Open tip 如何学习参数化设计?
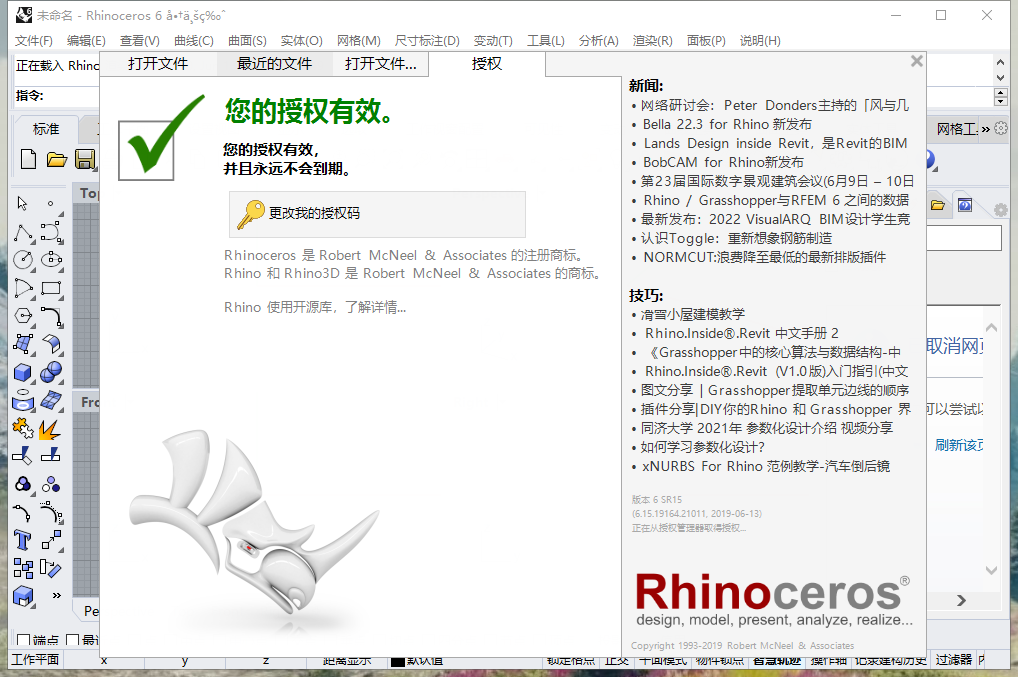1018x677 pixels. pyautogui.click(x=702, y=447)
